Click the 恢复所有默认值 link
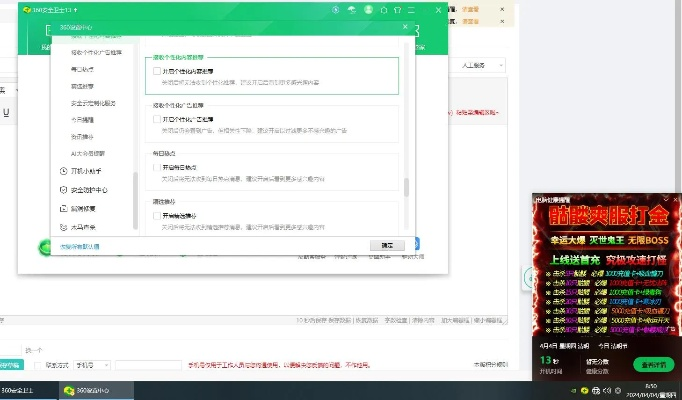 point(80,247)
